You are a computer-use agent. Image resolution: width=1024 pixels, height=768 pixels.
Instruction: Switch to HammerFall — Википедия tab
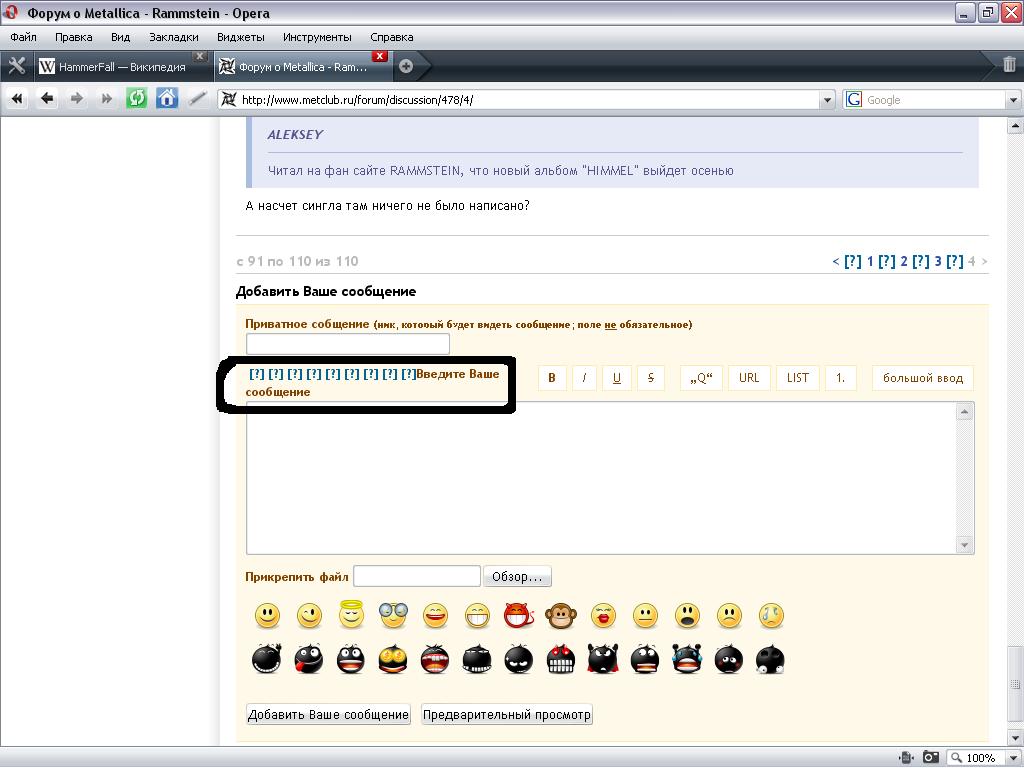coord(121,67)
